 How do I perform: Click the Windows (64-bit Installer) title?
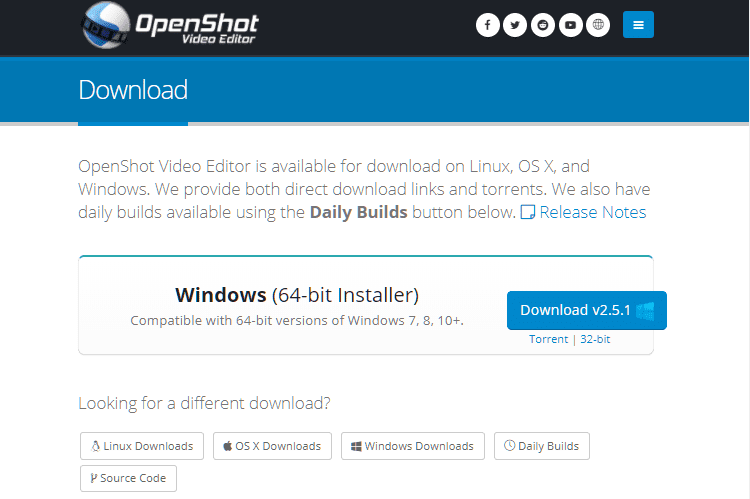(x=297, y=295)
